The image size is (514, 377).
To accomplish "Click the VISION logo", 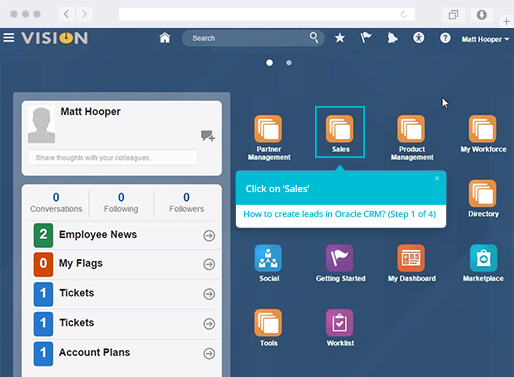I will point(55,38).
